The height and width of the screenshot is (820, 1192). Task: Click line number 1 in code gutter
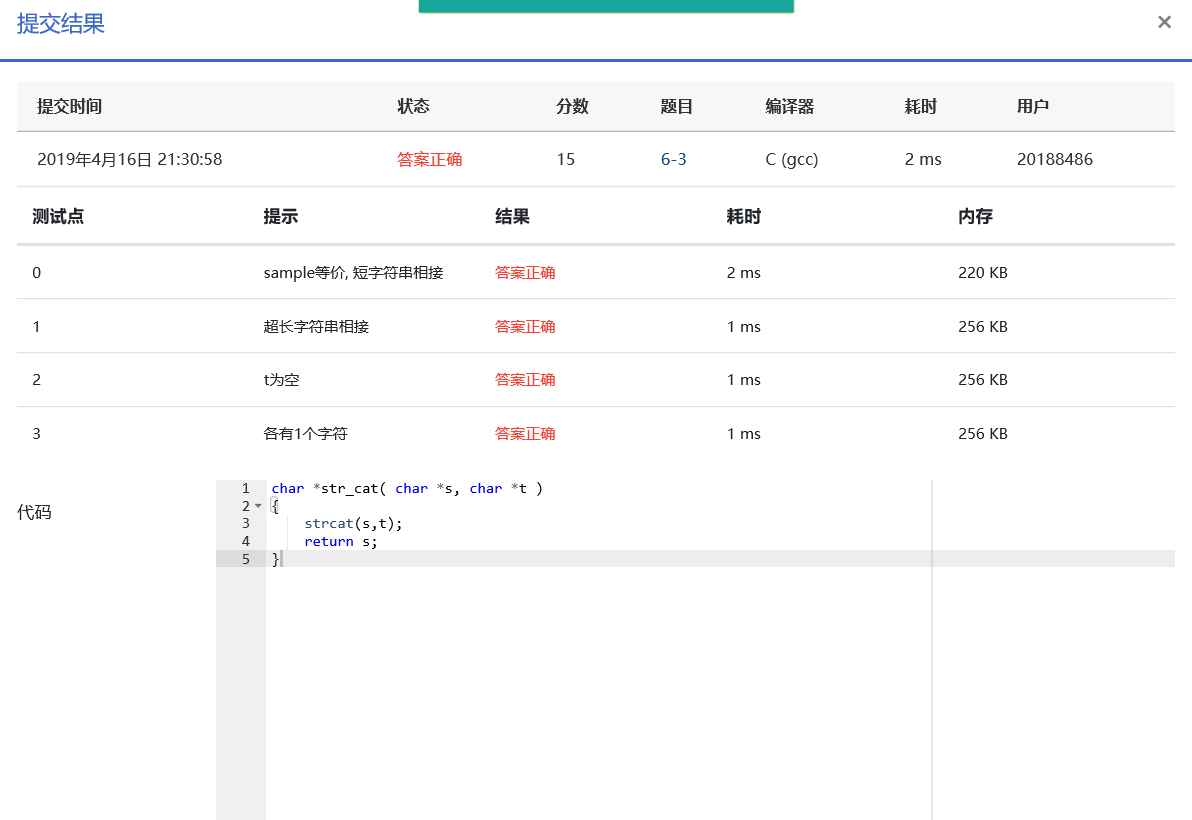(245, 488)
